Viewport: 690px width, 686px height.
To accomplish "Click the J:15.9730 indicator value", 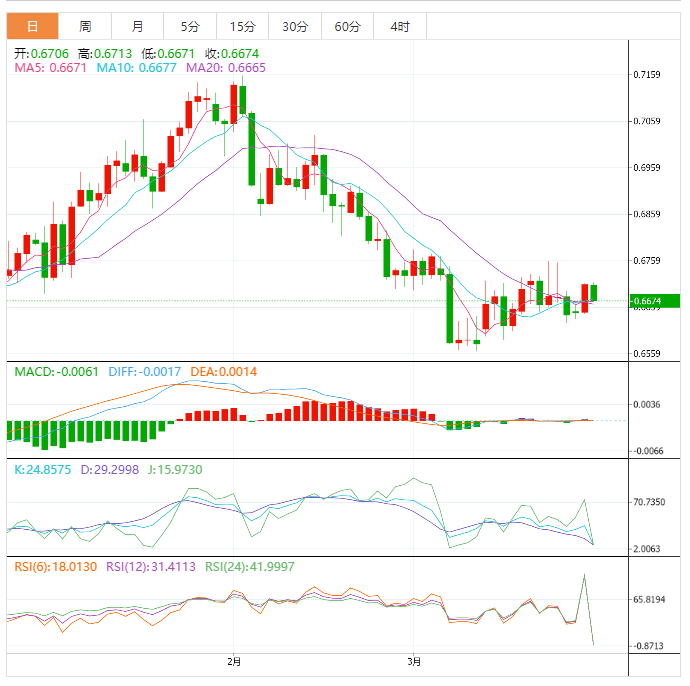I will coord(175,470).
